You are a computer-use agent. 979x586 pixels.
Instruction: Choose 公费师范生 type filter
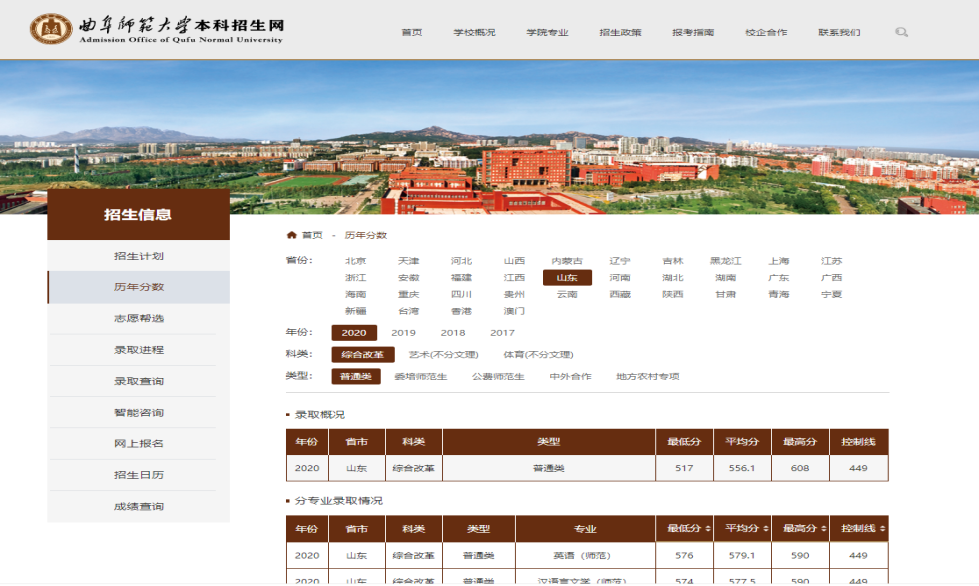tap(498, 377)
